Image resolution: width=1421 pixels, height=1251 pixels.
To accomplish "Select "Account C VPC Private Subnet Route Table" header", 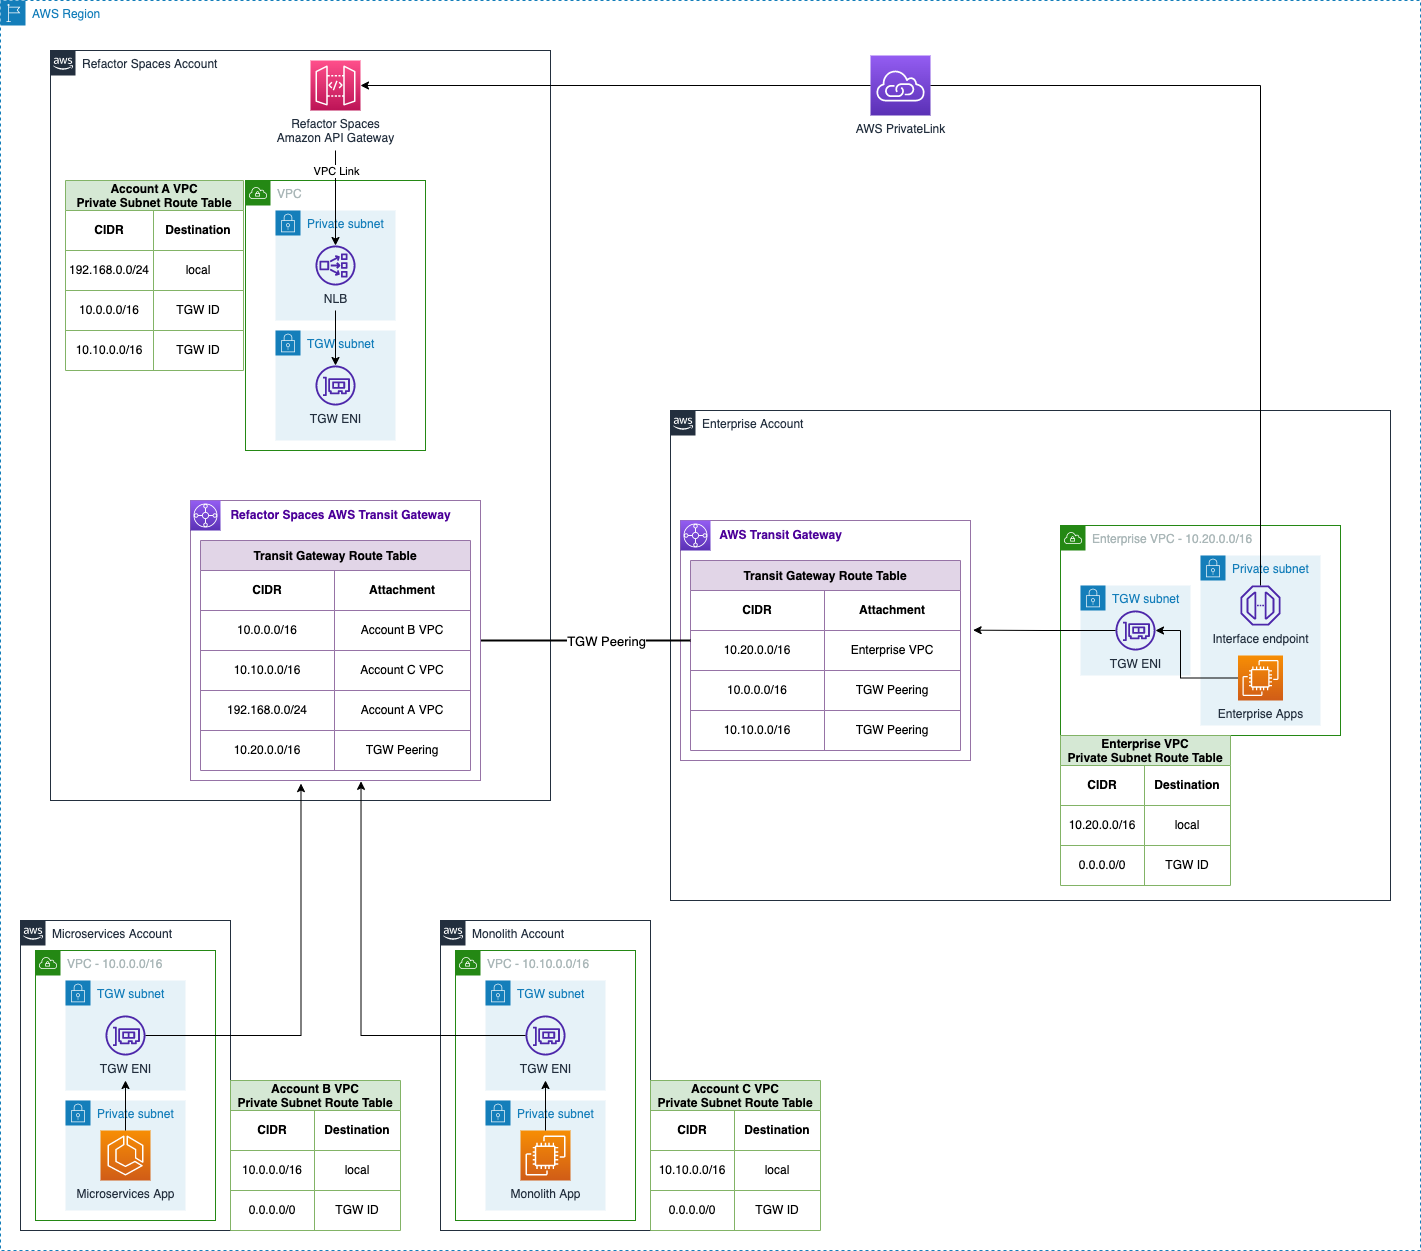I will pos(735,1096).
